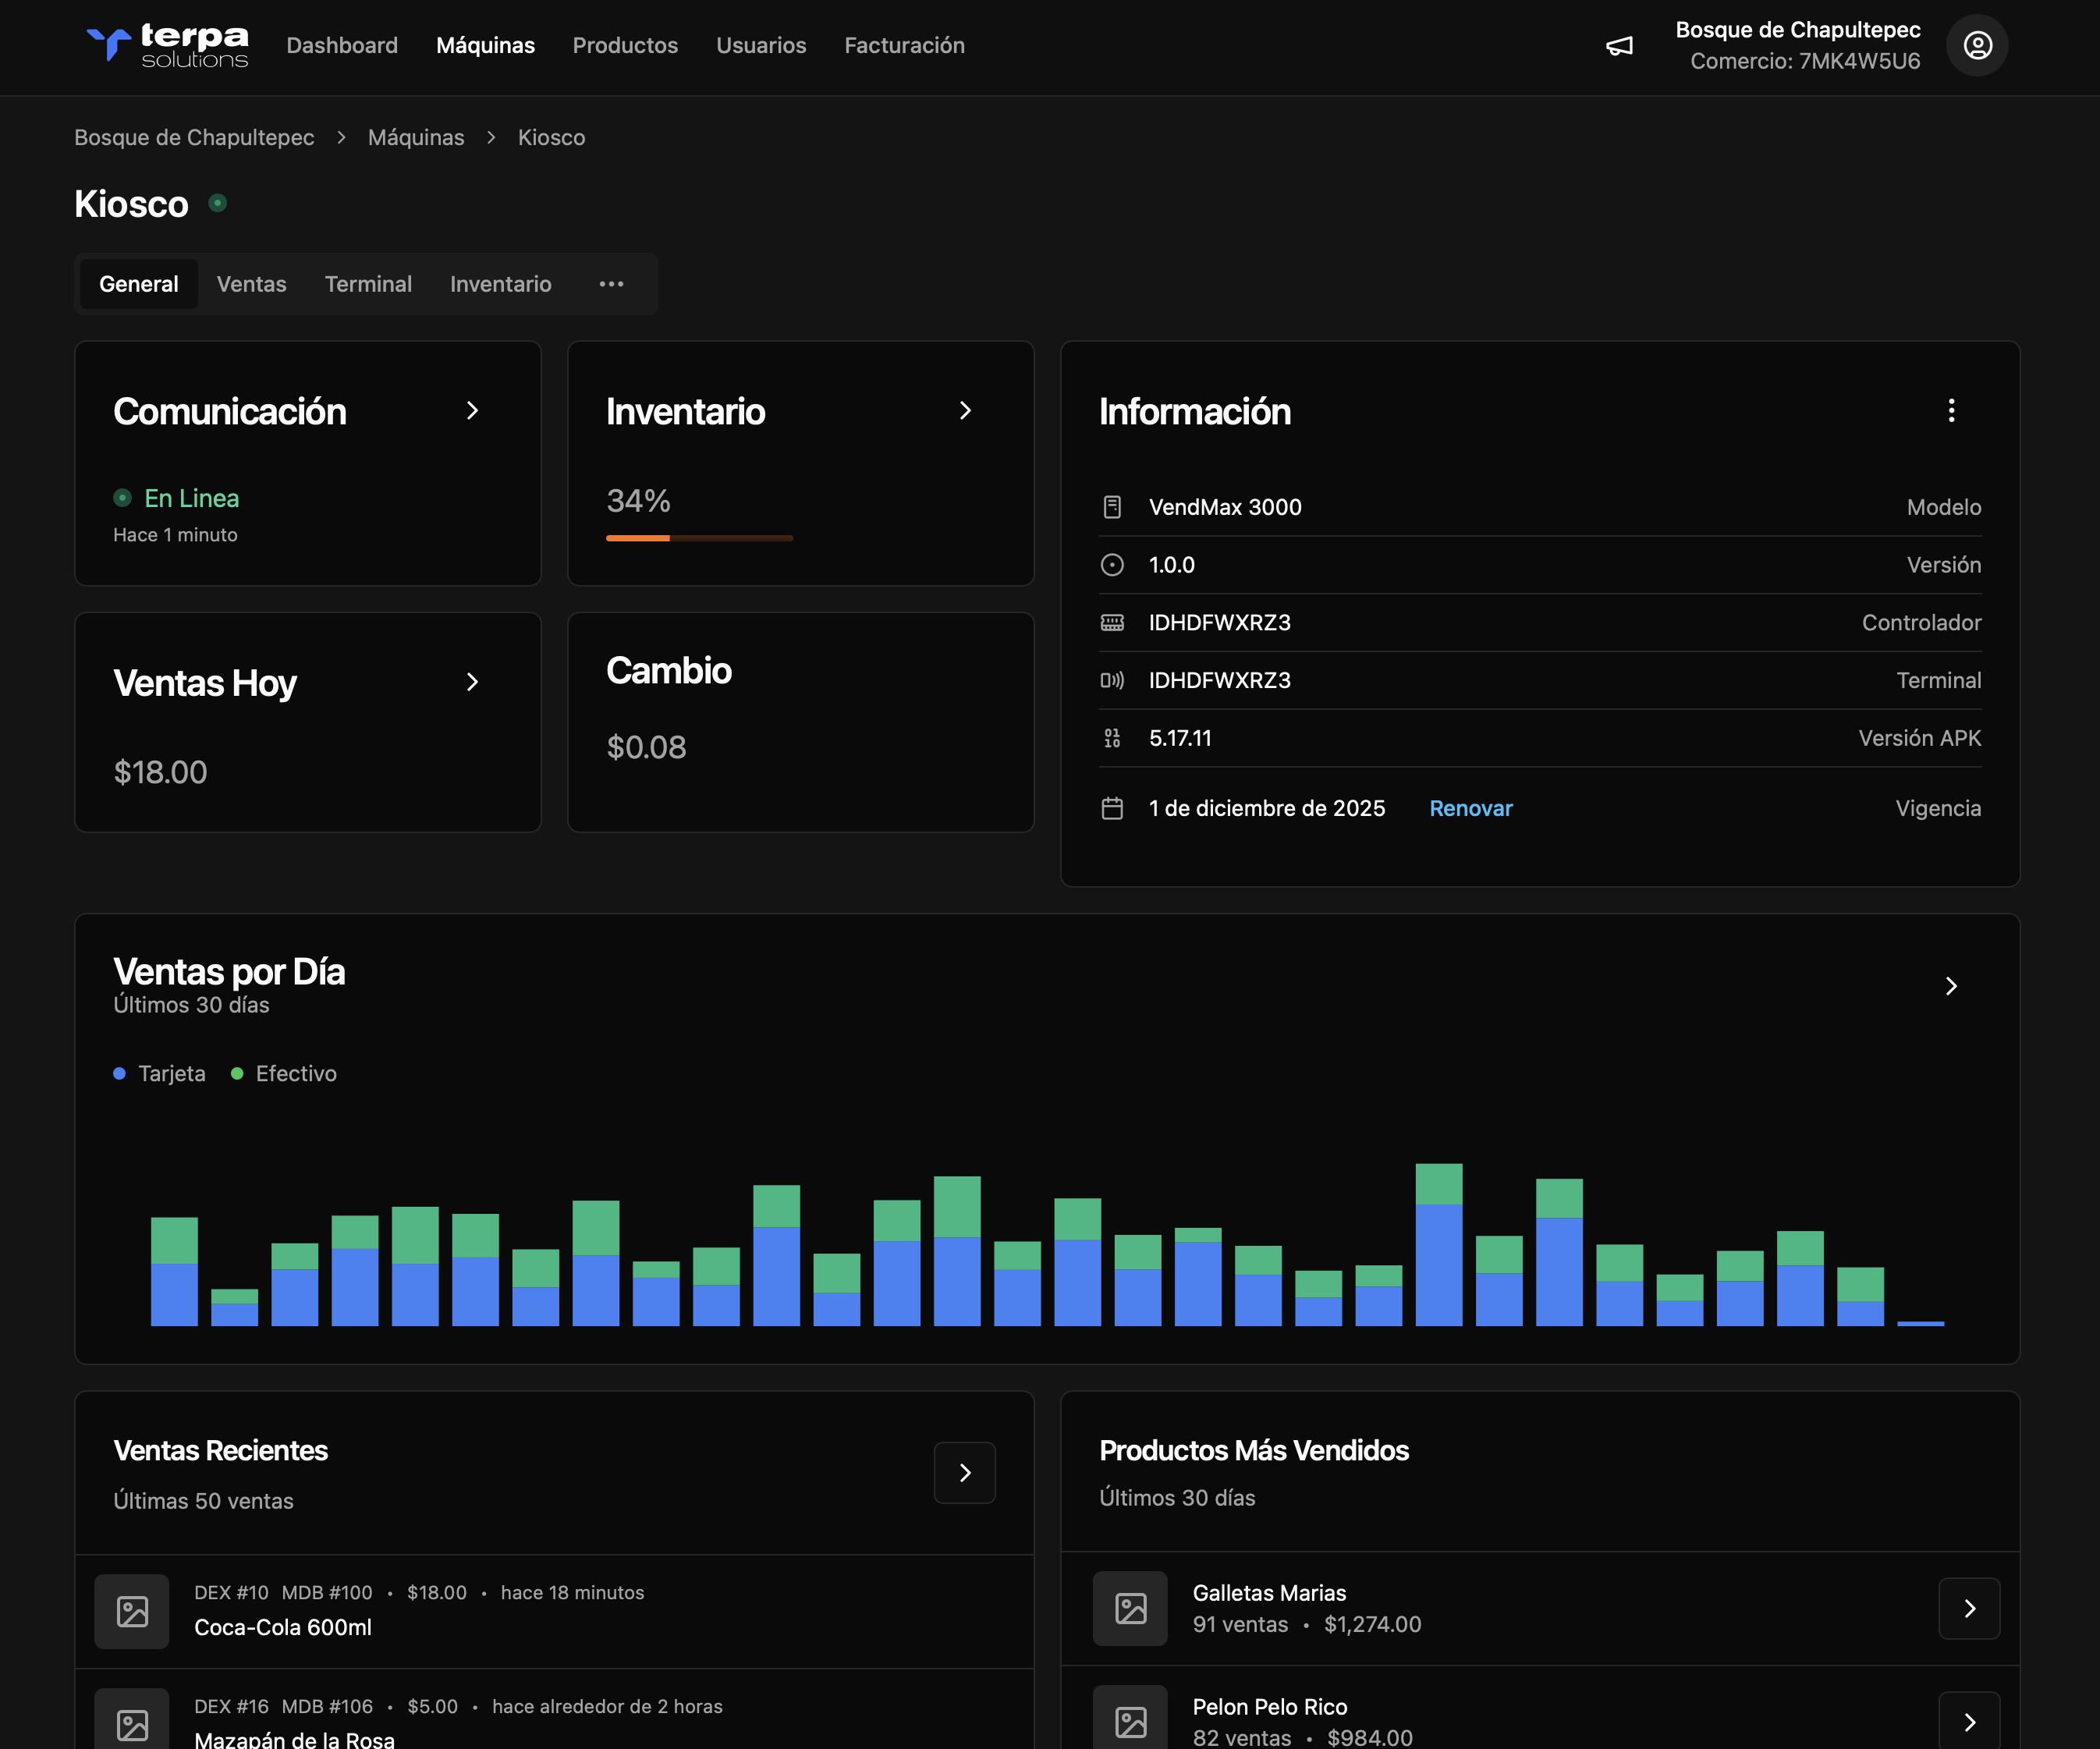Open the user profile avatar icon

coord(1977,46)
